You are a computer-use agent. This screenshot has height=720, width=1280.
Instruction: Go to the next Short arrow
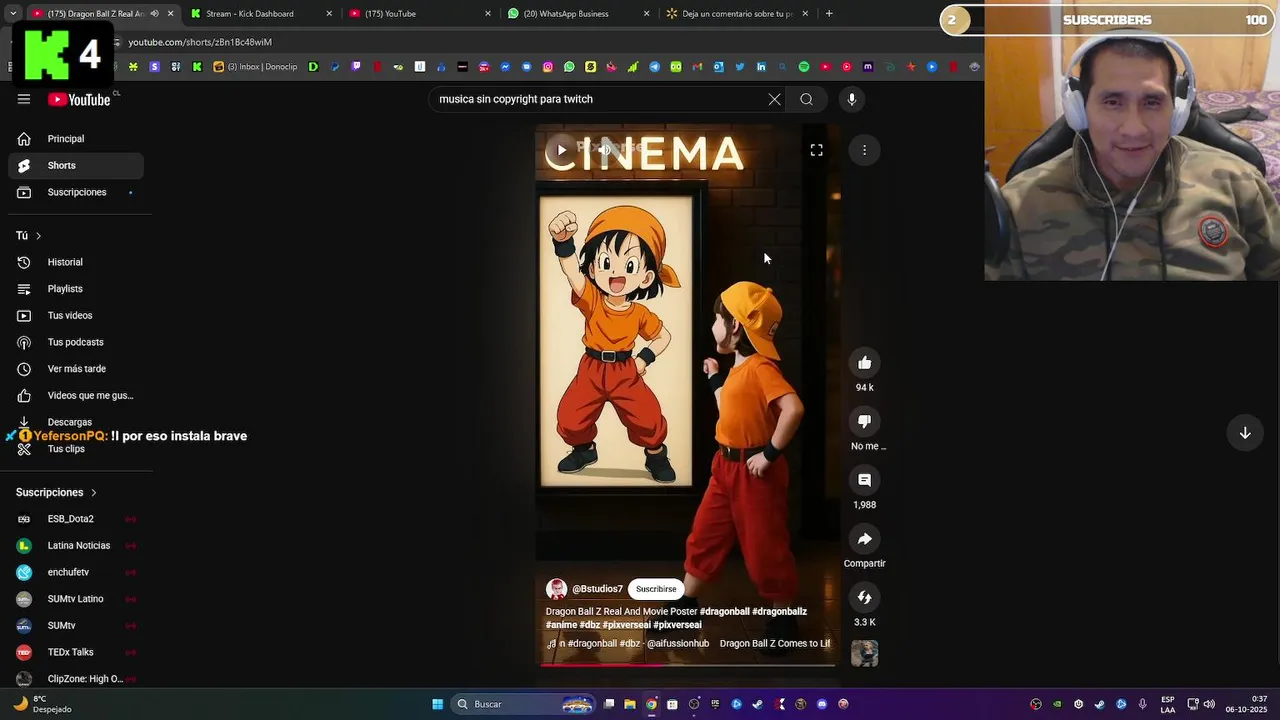1245,433
